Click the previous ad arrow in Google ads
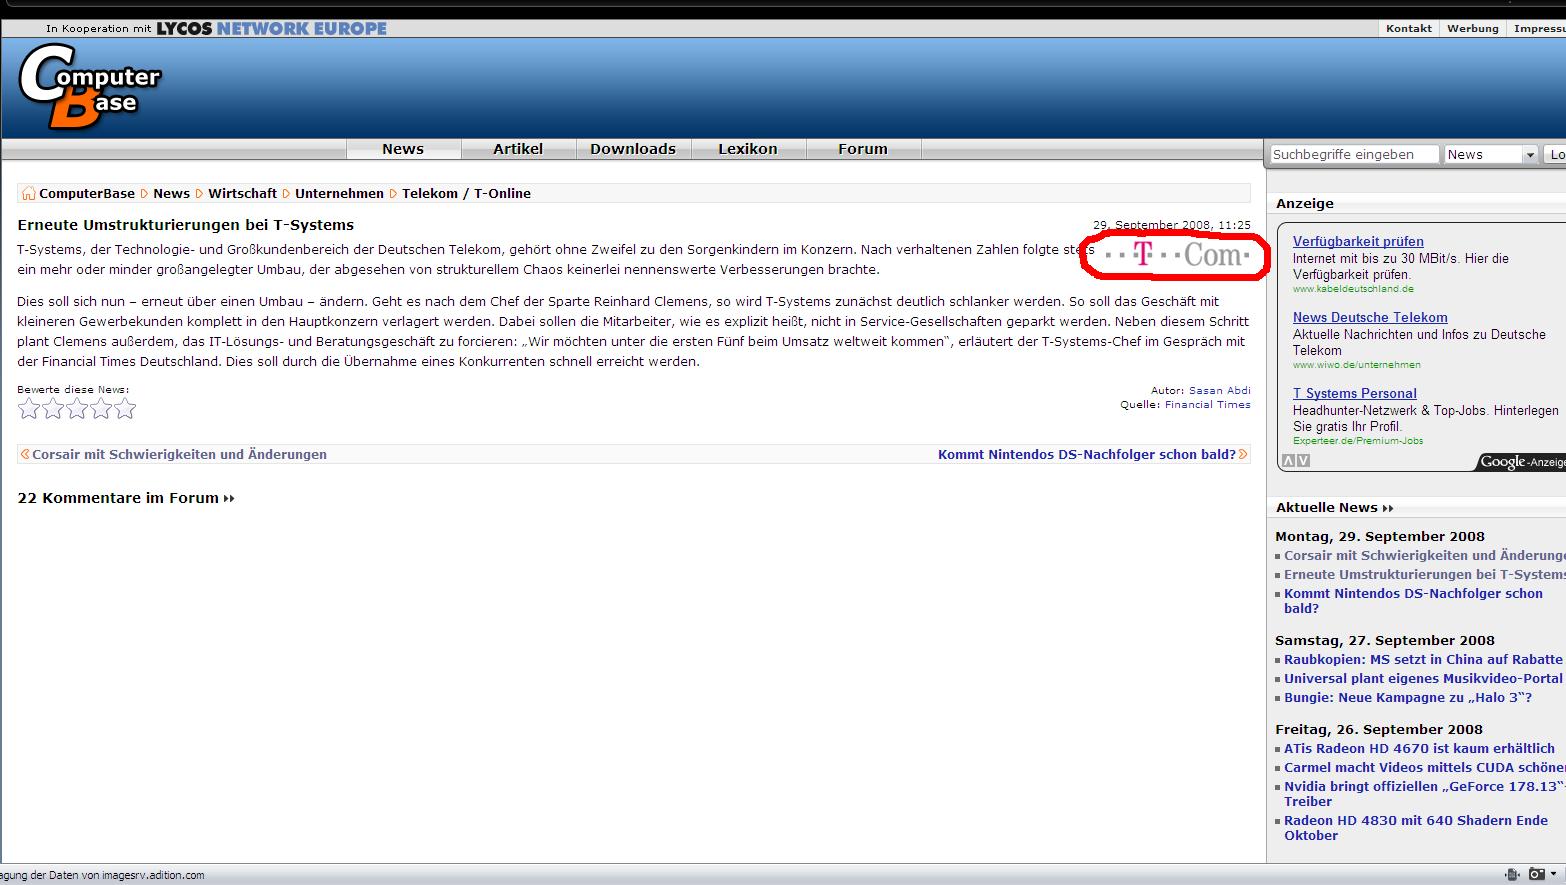Image resolution: width=1566 pixels, height=885 pixels. click(x=1289, y=461)
